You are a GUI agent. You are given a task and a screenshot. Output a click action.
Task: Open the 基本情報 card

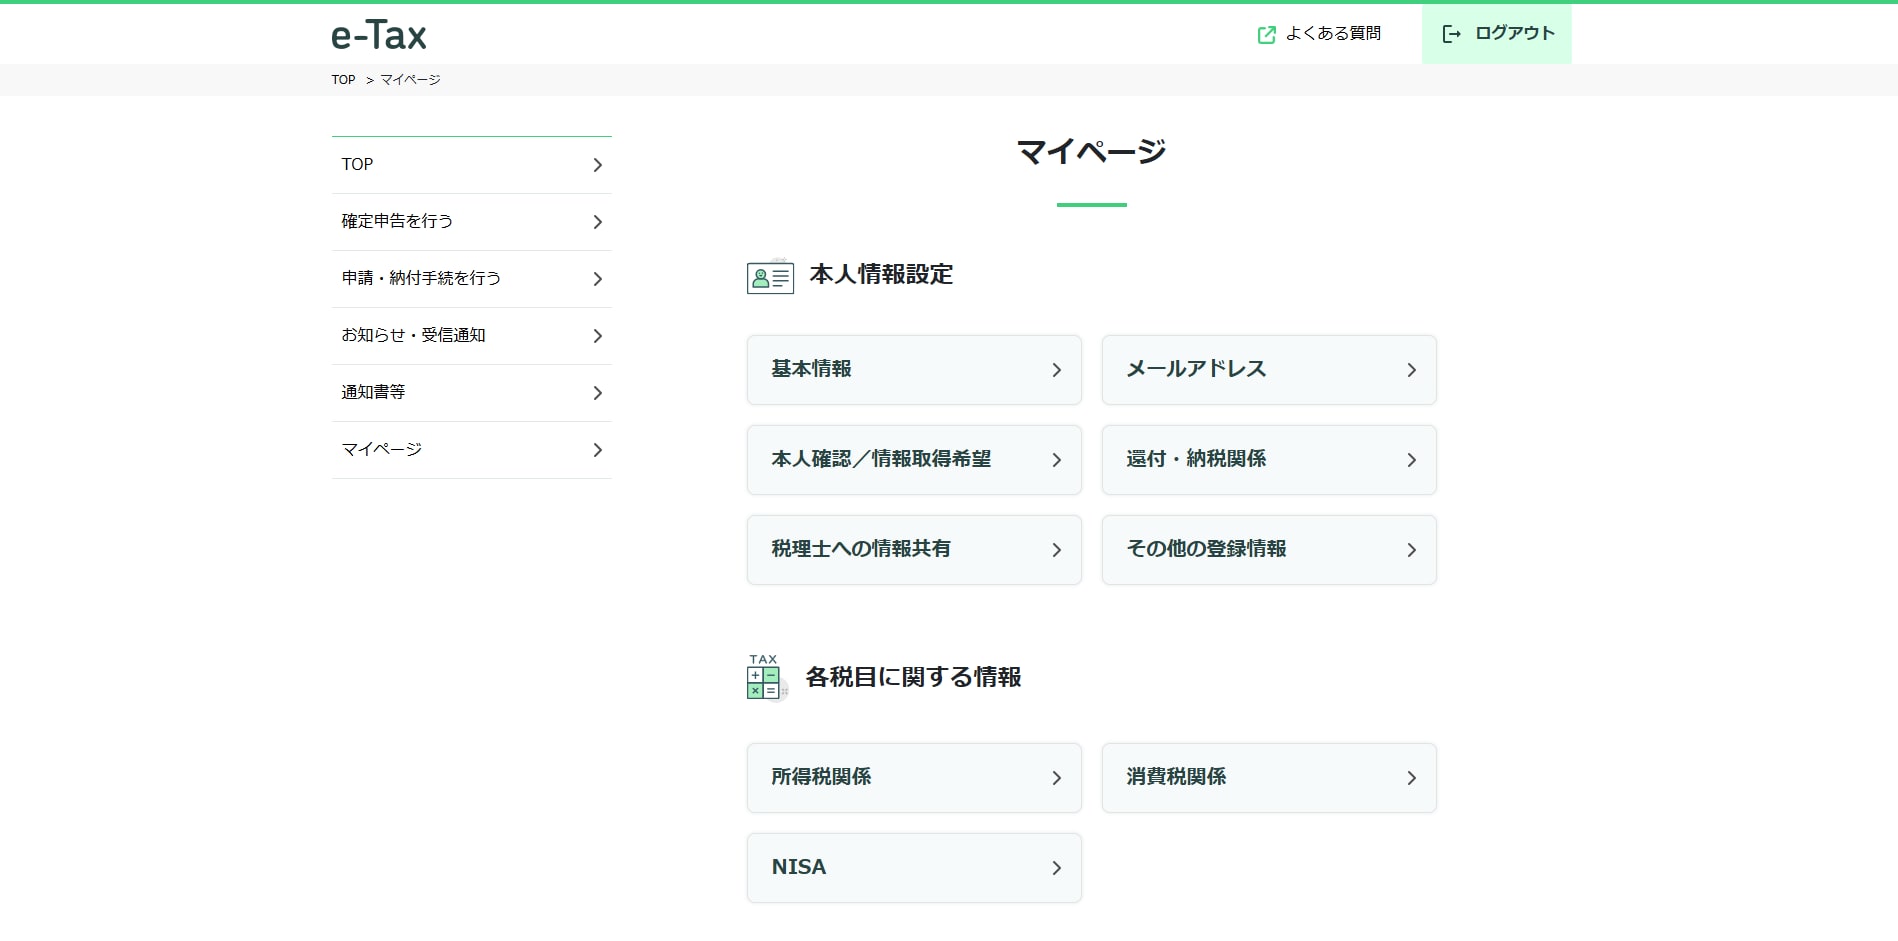[914, 370]
